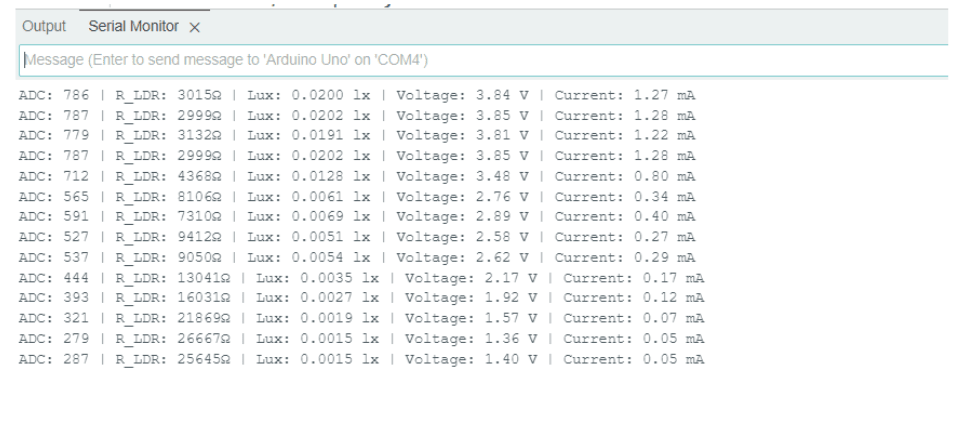Select the Serial Monitor tab
Screen dimensions: 973x424
point(135,26)
